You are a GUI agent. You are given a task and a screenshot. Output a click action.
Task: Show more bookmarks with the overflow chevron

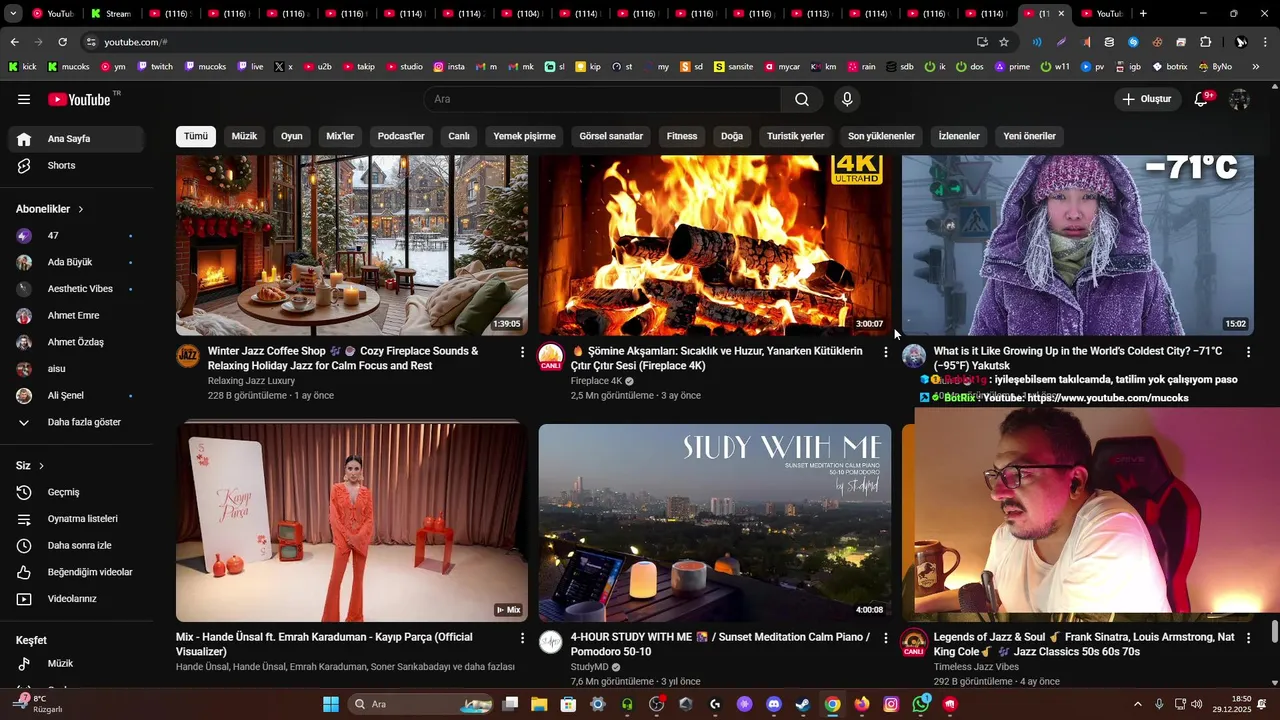tap(1255, 67)
